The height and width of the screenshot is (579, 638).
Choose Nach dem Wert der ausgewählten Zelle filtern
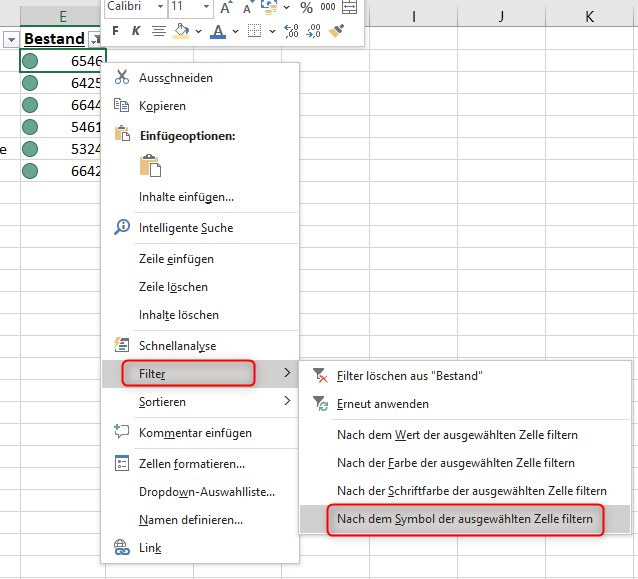pos(465,435)
